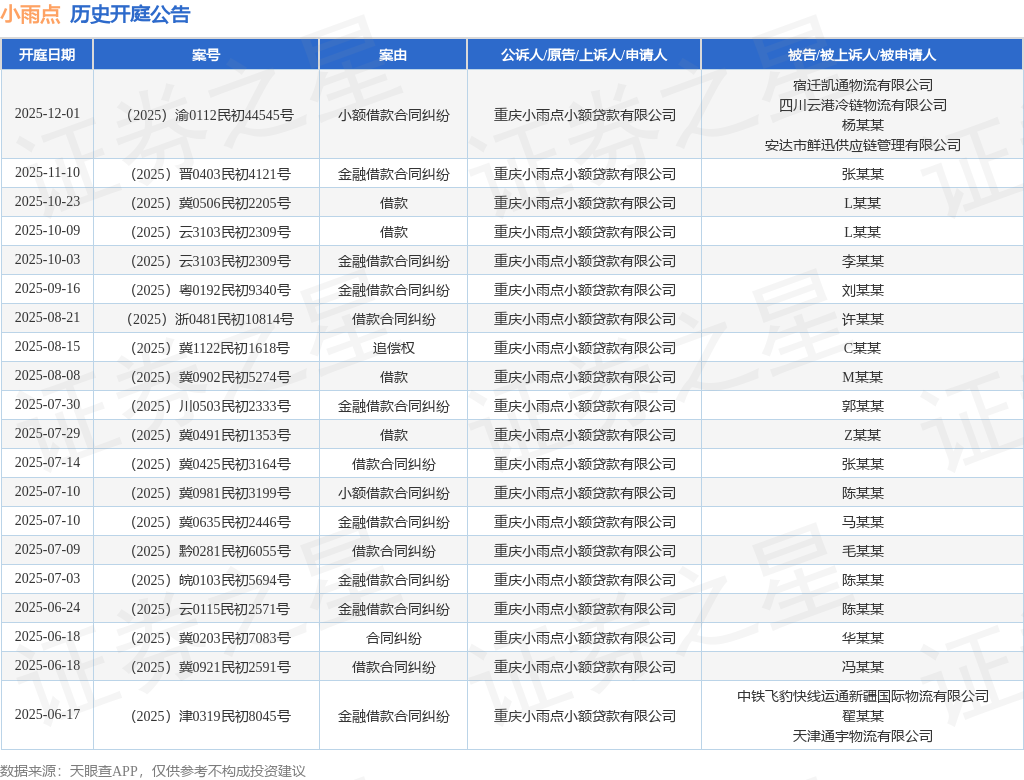This screenshot has width=1024, height=780.
Task: Click the 案号 column header
Action: (x=206, y=55)
